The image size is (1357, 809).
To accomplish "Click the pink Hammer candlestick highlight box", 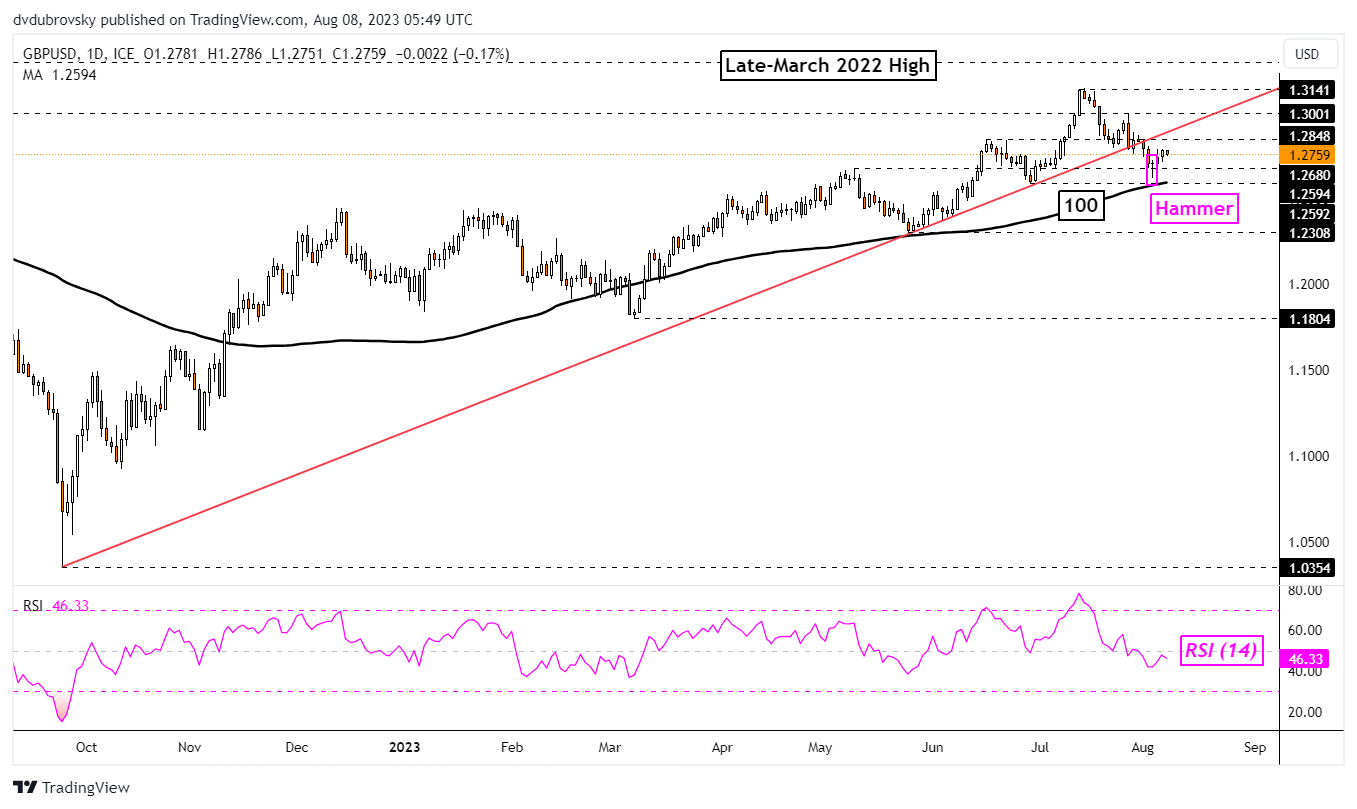I will tap(1152, 170).
